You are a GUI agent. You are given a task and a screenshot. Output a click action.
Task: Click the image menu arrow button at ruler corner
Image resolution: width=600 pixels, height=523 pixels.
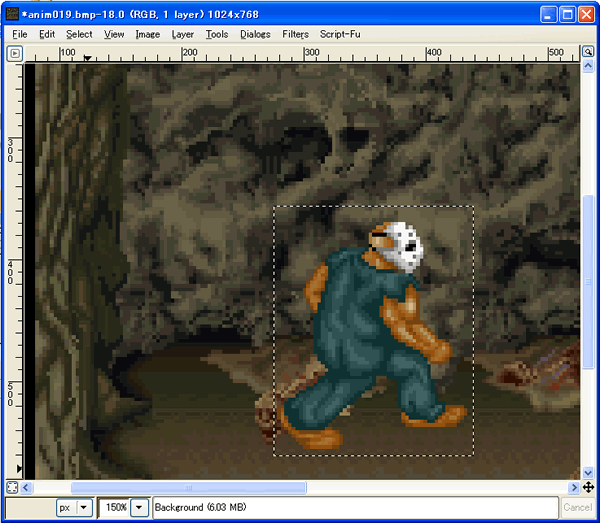15,54
